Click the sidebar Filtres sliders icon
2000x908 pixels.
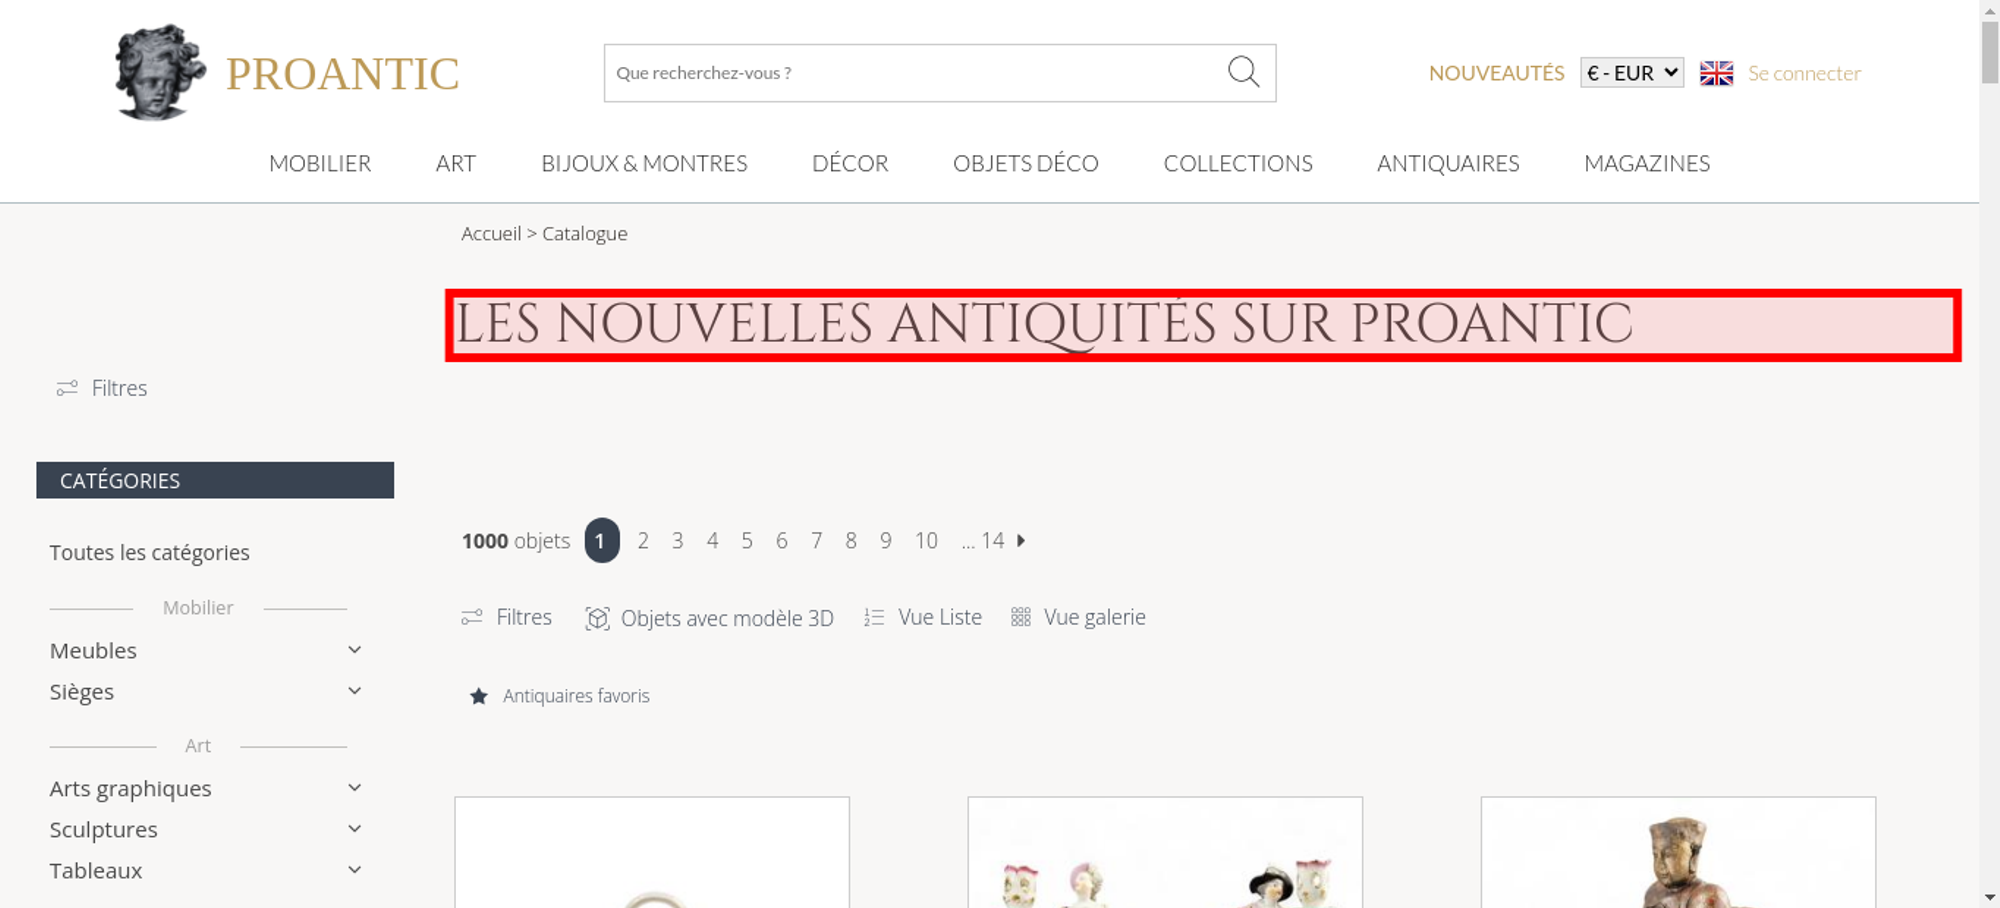[x=67, y=388]
